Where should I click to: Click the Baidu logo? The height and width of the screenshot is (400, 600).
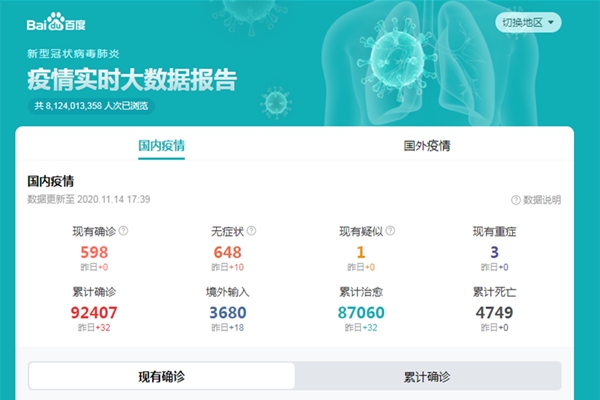(56, 22)
